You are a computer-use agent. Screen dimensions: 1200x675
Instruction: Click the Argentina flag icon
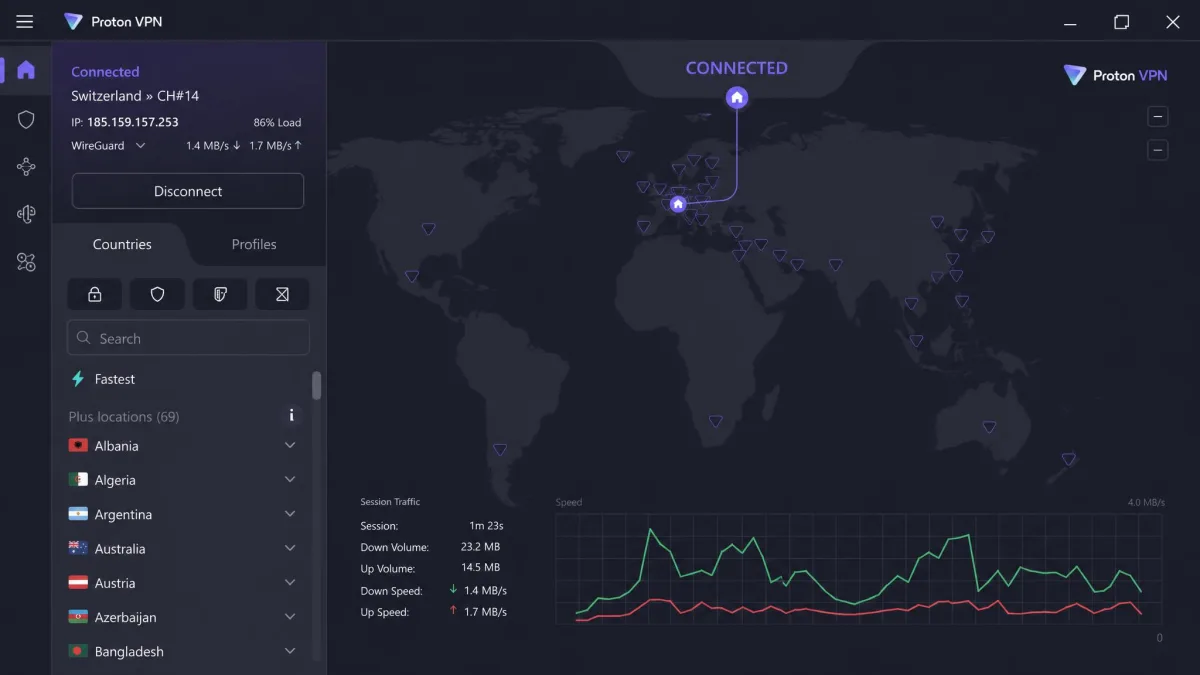click(78, 514)
